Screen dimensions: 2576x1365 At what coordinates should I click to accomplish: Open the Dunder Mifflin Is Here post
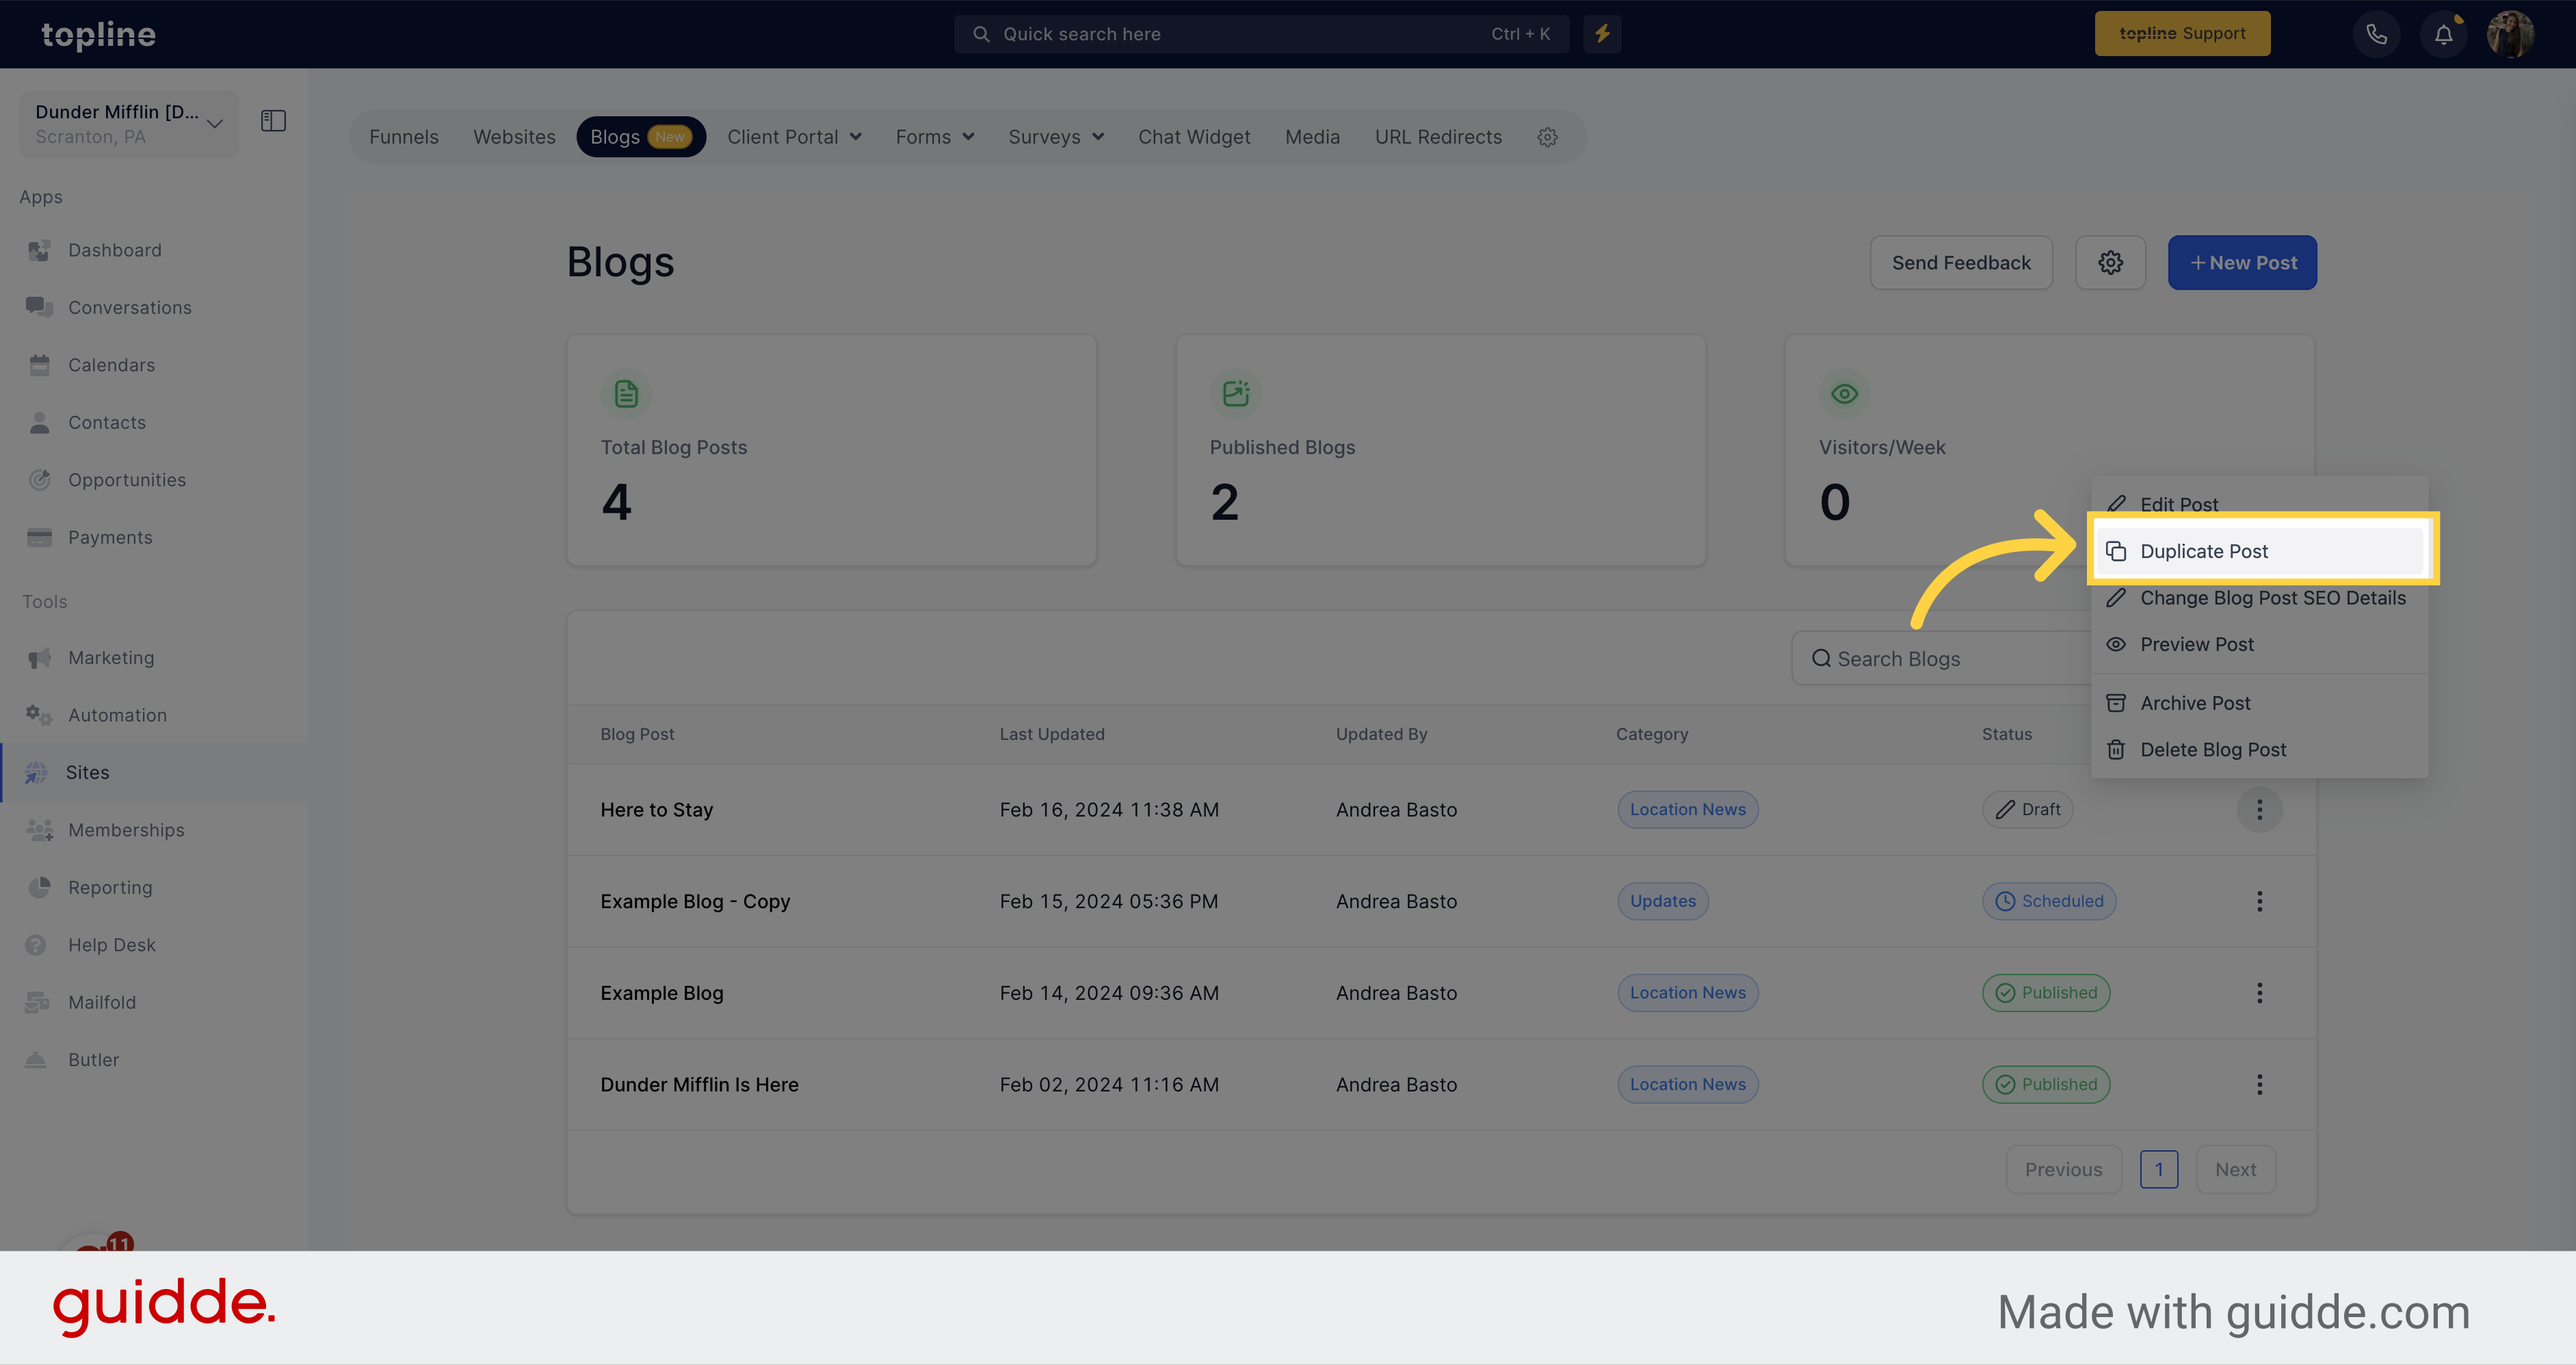[699, 1085]
